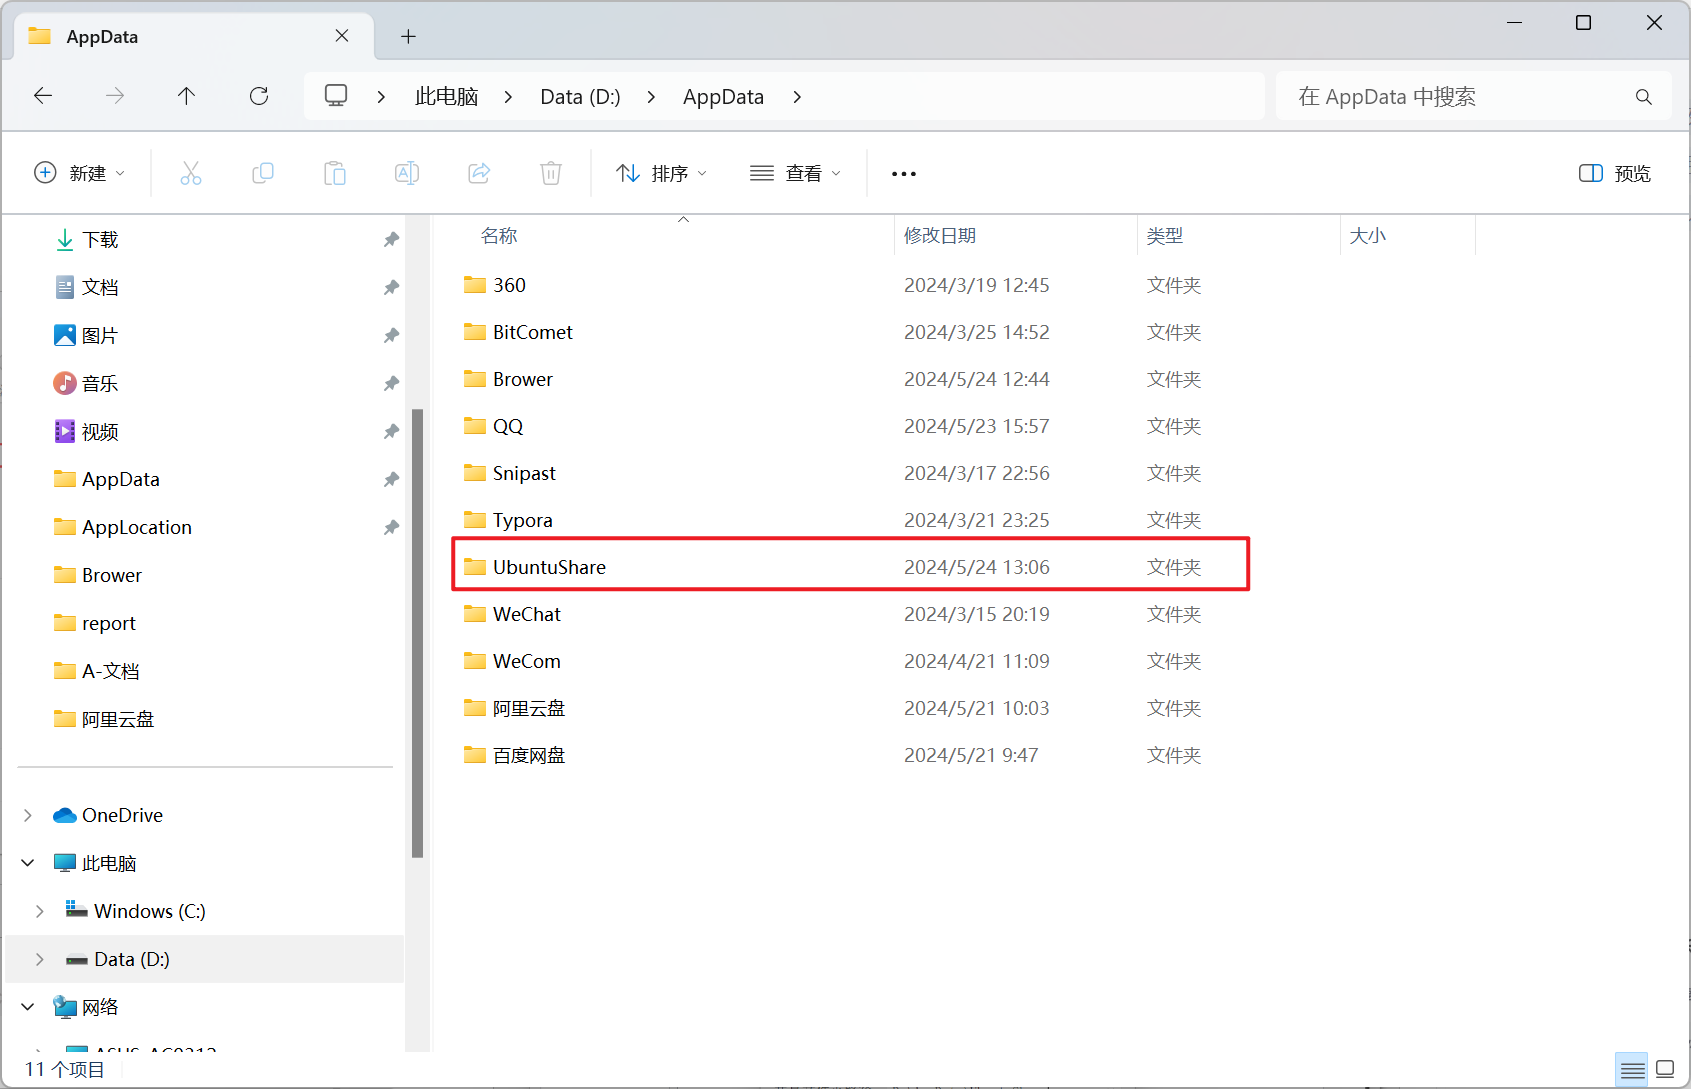The image size is (1691, 1089).
Task: Open the more options ellipsis menu
Action: point(904,174)
